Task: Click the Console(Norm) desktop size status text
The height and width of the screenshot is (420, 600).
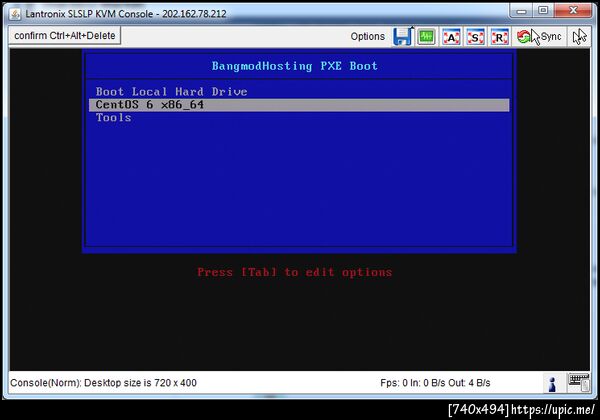Action: point(103,383)
